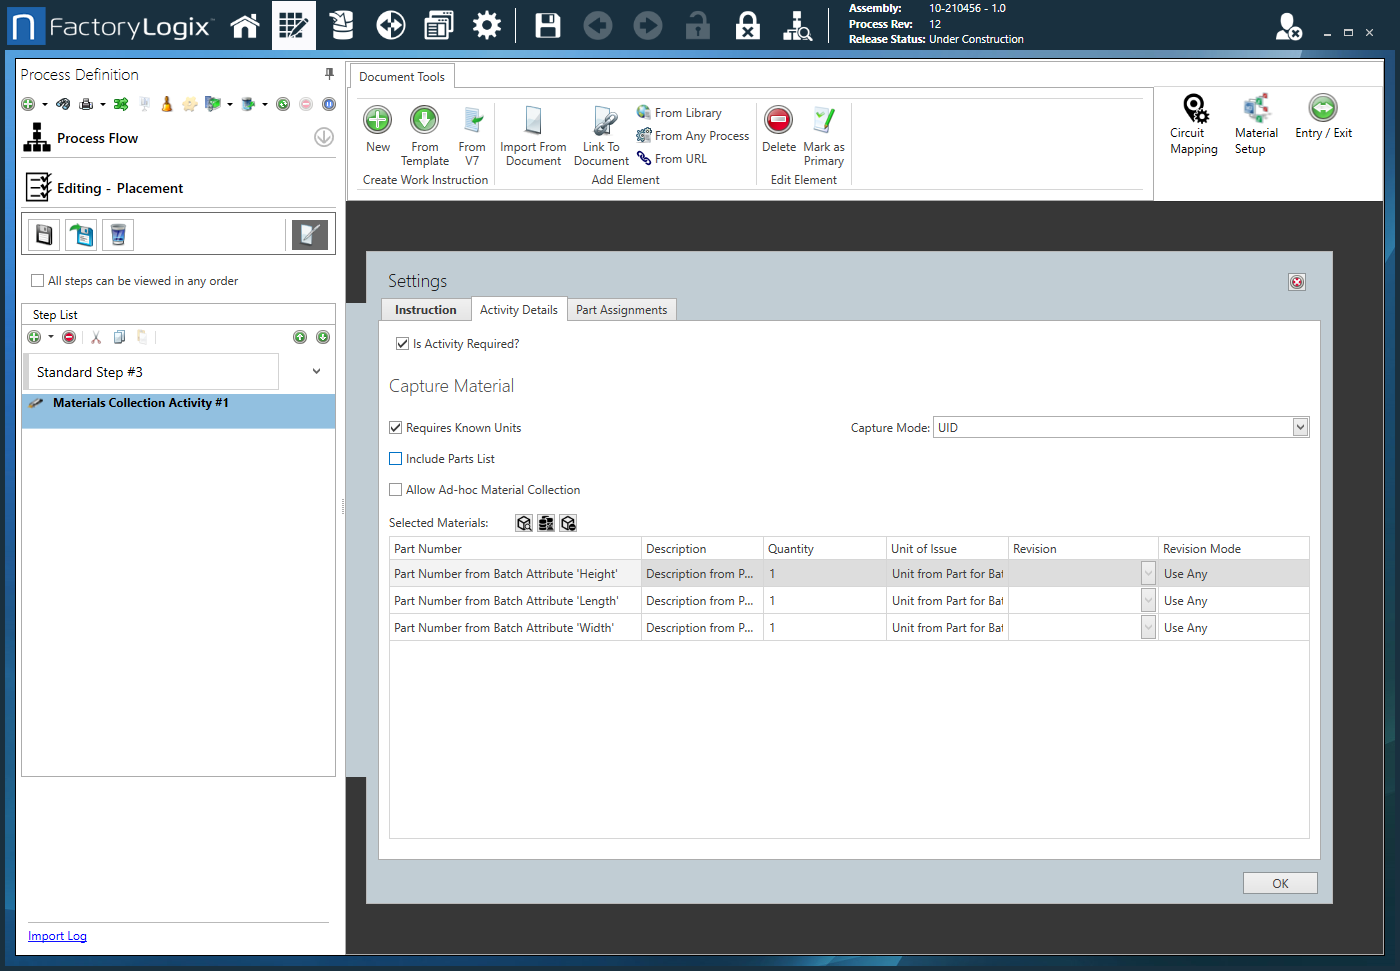This screenshot has width=1400, height=971.
Task: Open the Capture Mode dropdown
Action: pyautogui.click(x=1300, y=428)
